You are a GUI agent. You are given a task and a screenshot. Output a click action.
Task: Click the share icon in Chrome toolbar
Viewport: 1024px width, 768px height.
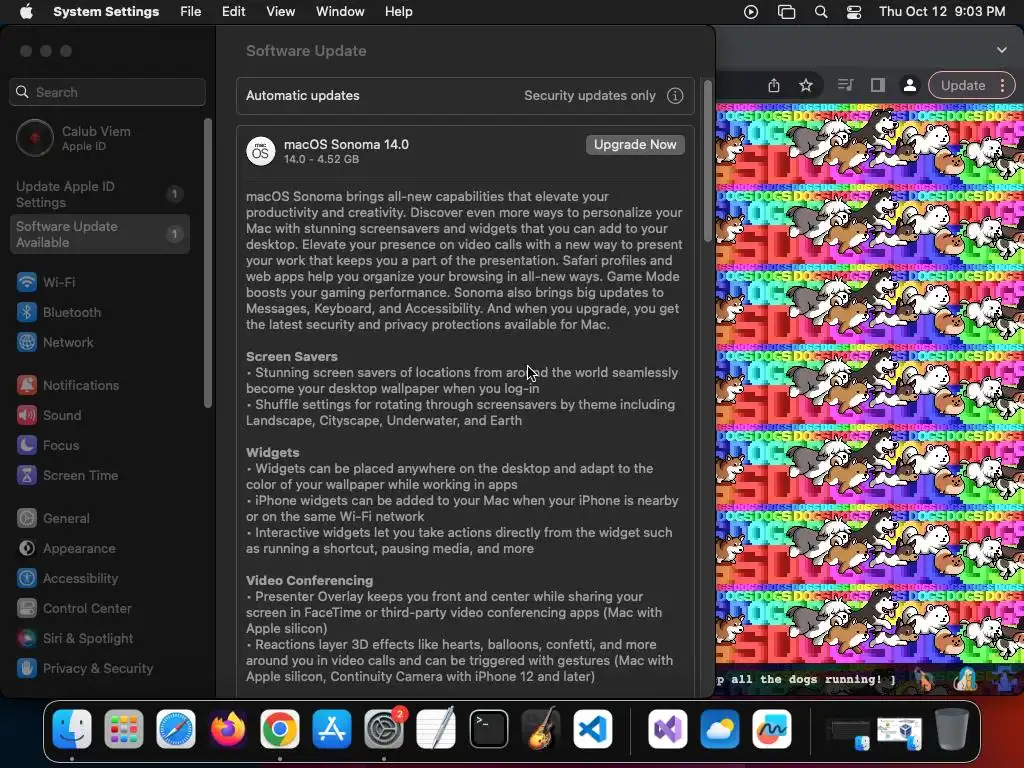(774, 86)
